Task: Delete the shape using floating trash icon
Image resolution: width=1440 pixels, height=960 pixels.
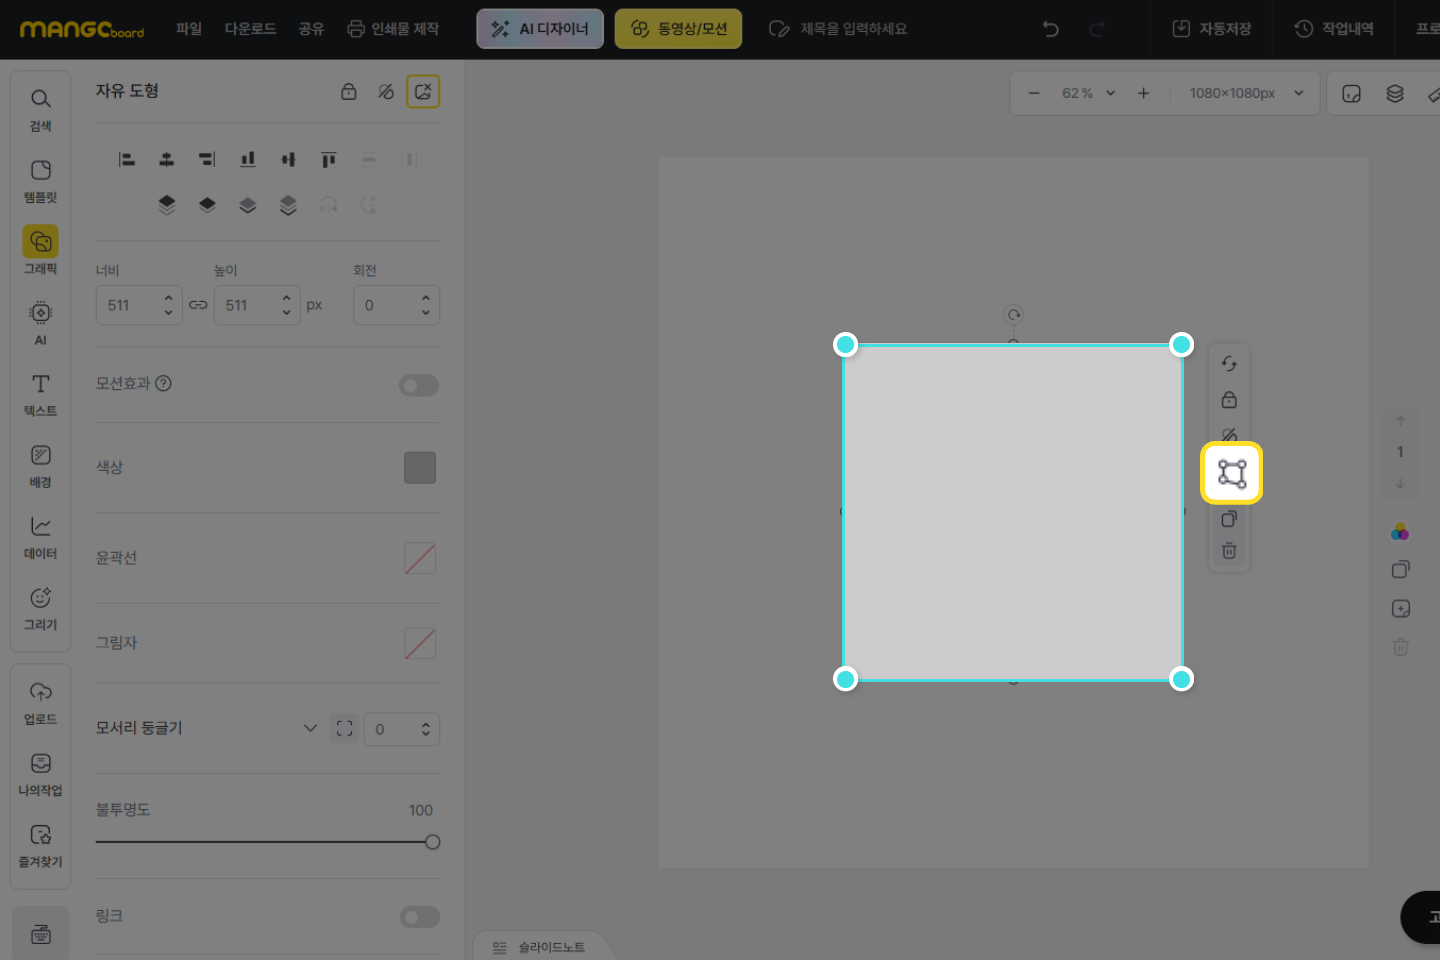Action: [x=1229, y=551]
